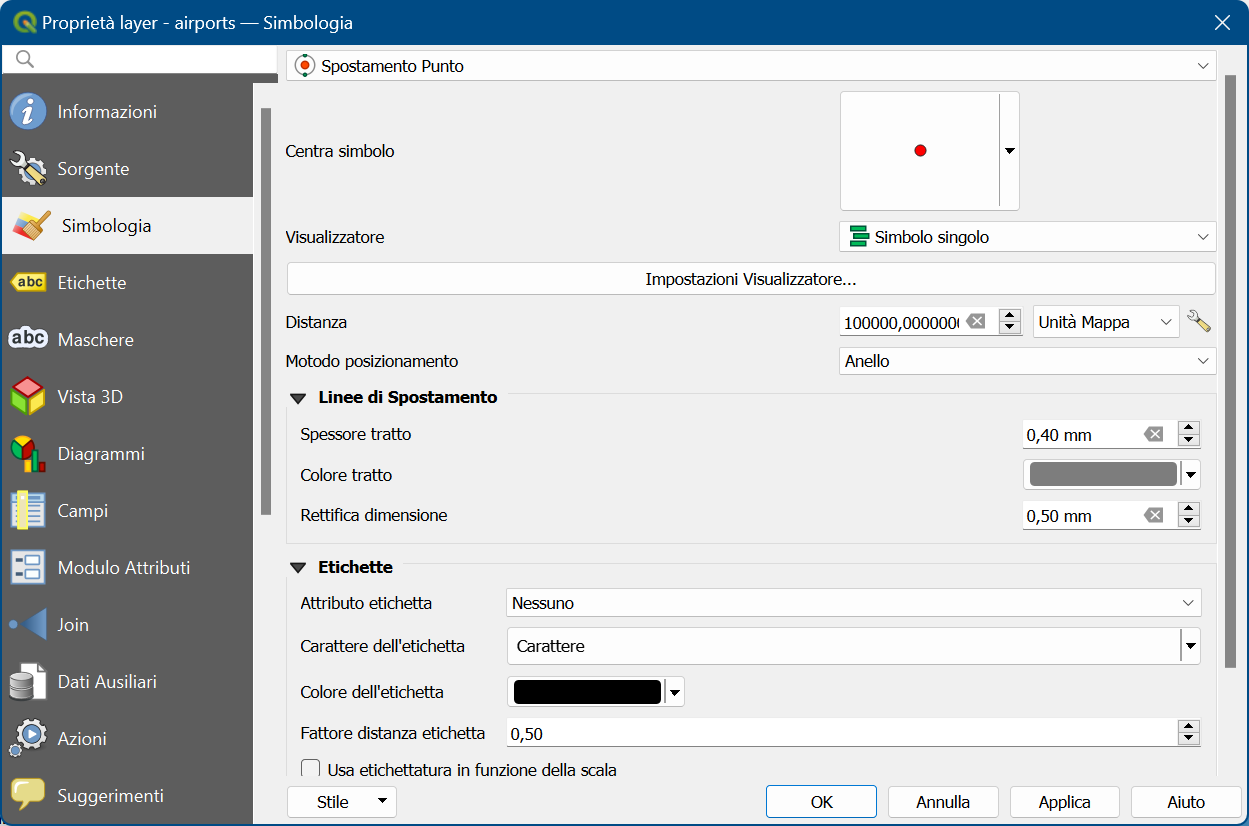Image resolution: width=1249 pixels, height=826 pixels.
Task: Collapse the Linee di Spostamento section
Action: [x=297, y=398]
